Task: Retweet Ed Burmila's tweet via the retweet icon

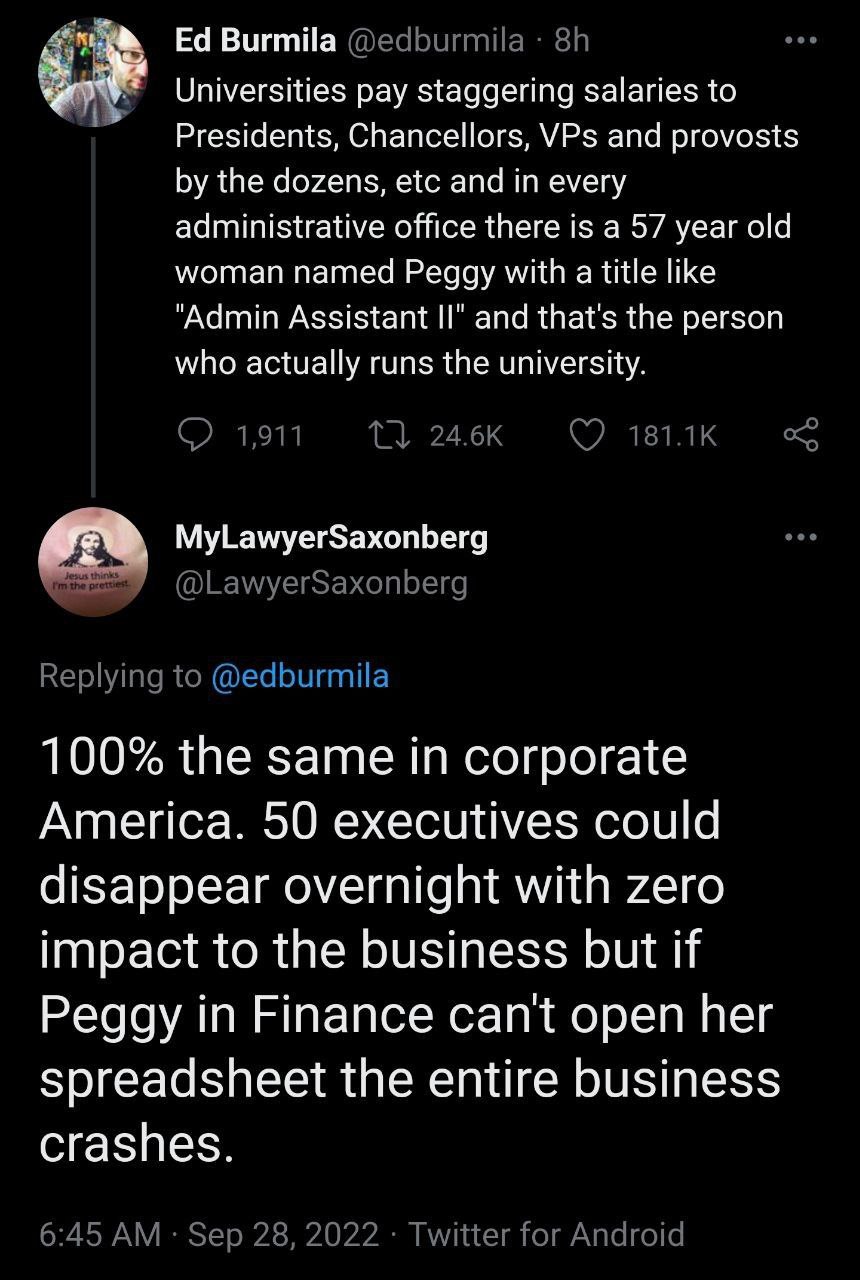Action: [x=382, y=434]
